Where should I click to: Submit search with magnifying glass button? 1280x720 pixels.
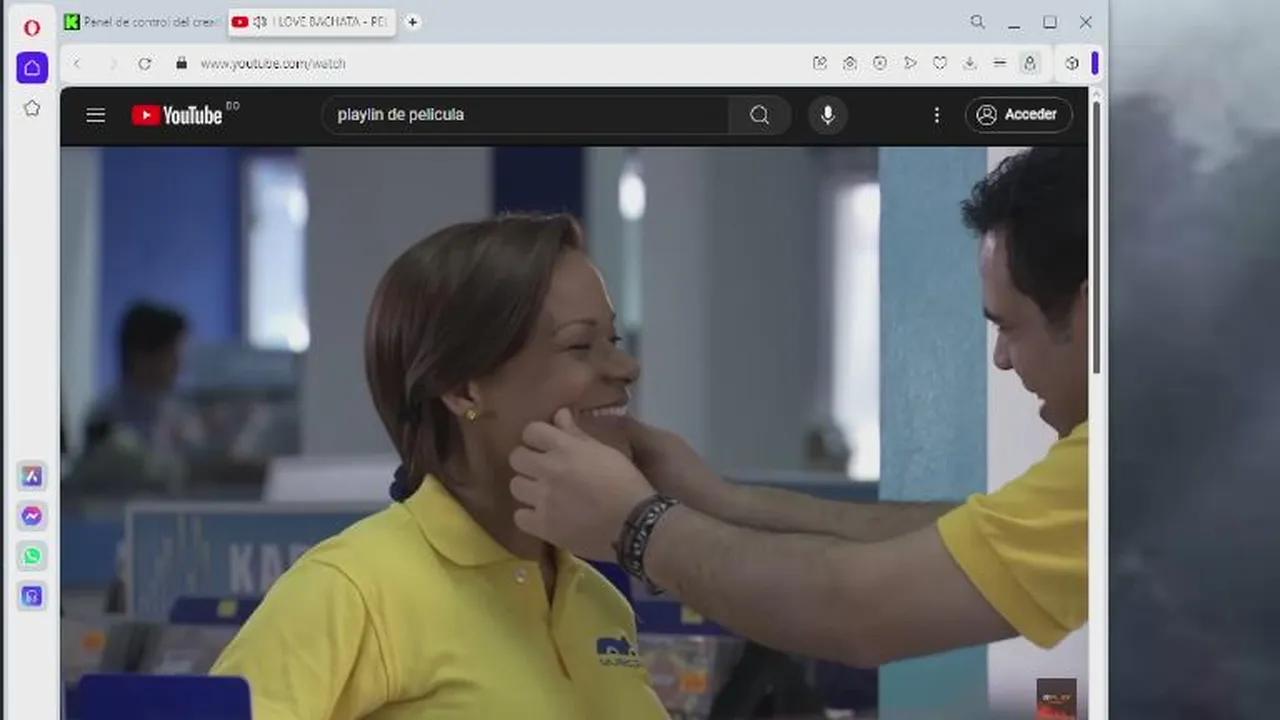click(x=760, y=115)
